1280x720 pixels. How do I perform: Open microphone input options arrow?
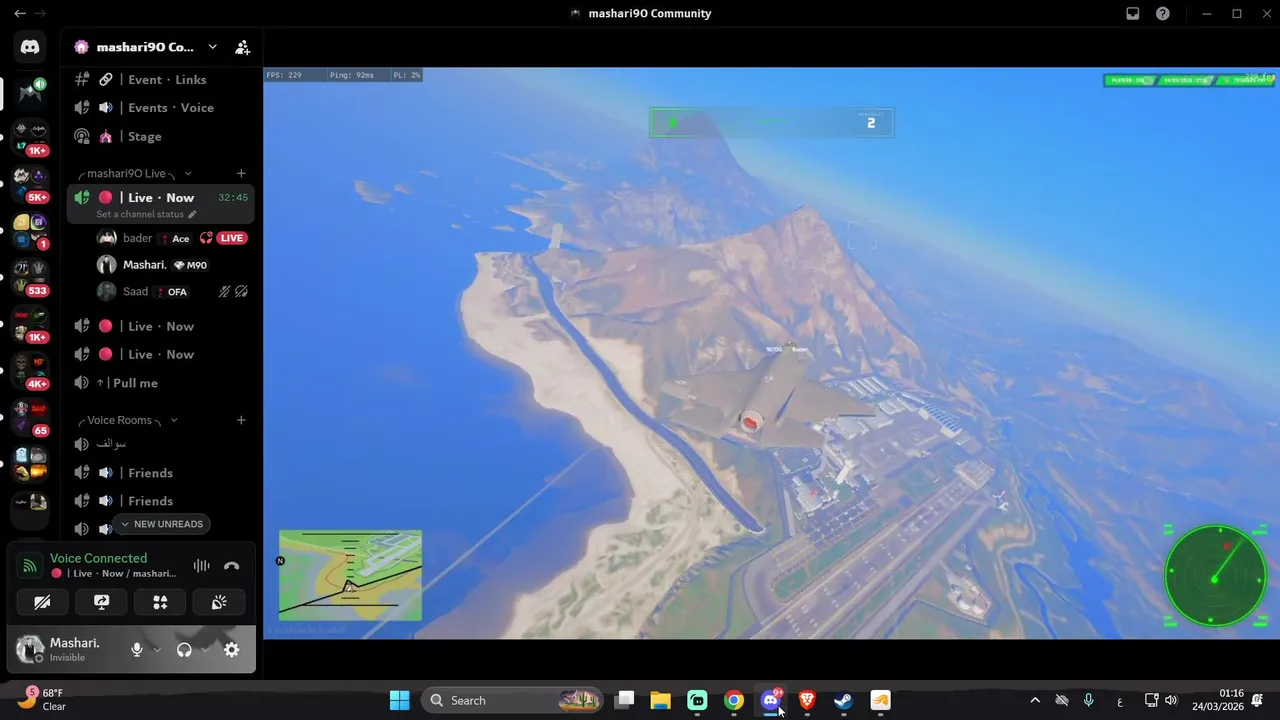click(x=157, y=650)
